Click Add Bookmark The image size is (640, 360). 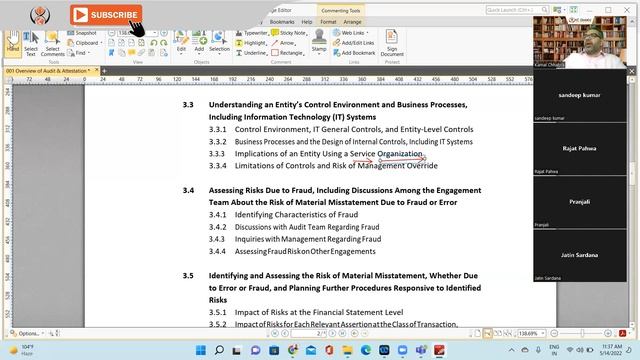[x=354, y=53]
